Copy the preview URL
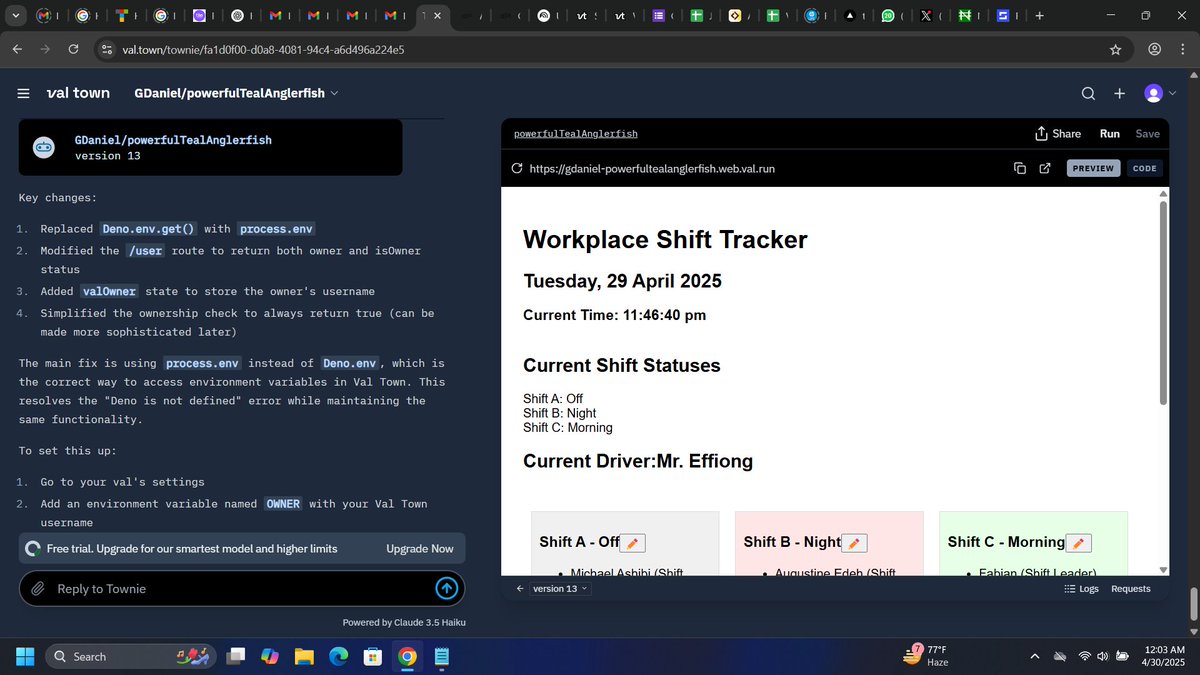The height and width of the screenshot is (675, 1200). [x=1020, y=168]
